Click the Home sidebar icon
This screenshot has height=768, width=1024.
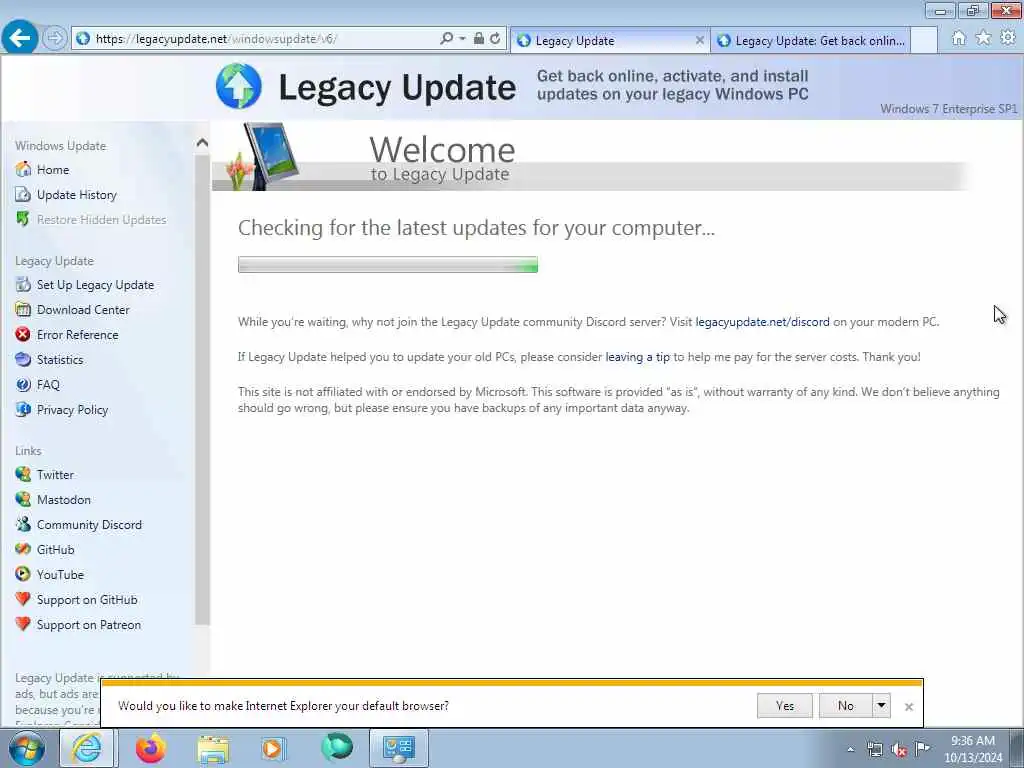pyautogui.click(x=23, y=169)
